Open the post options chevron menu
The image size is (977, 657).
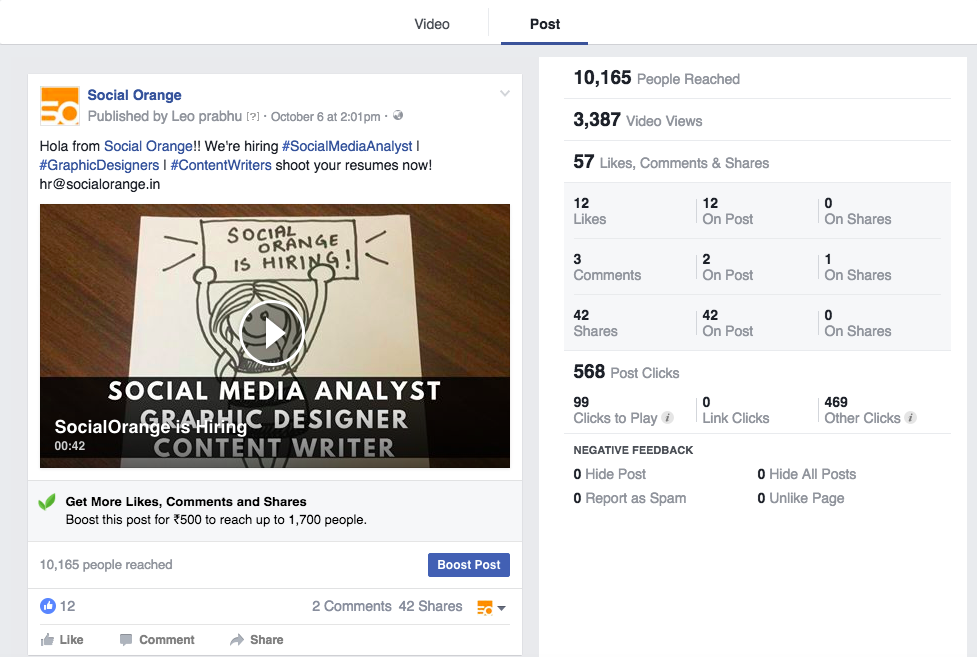click(505, 94)
